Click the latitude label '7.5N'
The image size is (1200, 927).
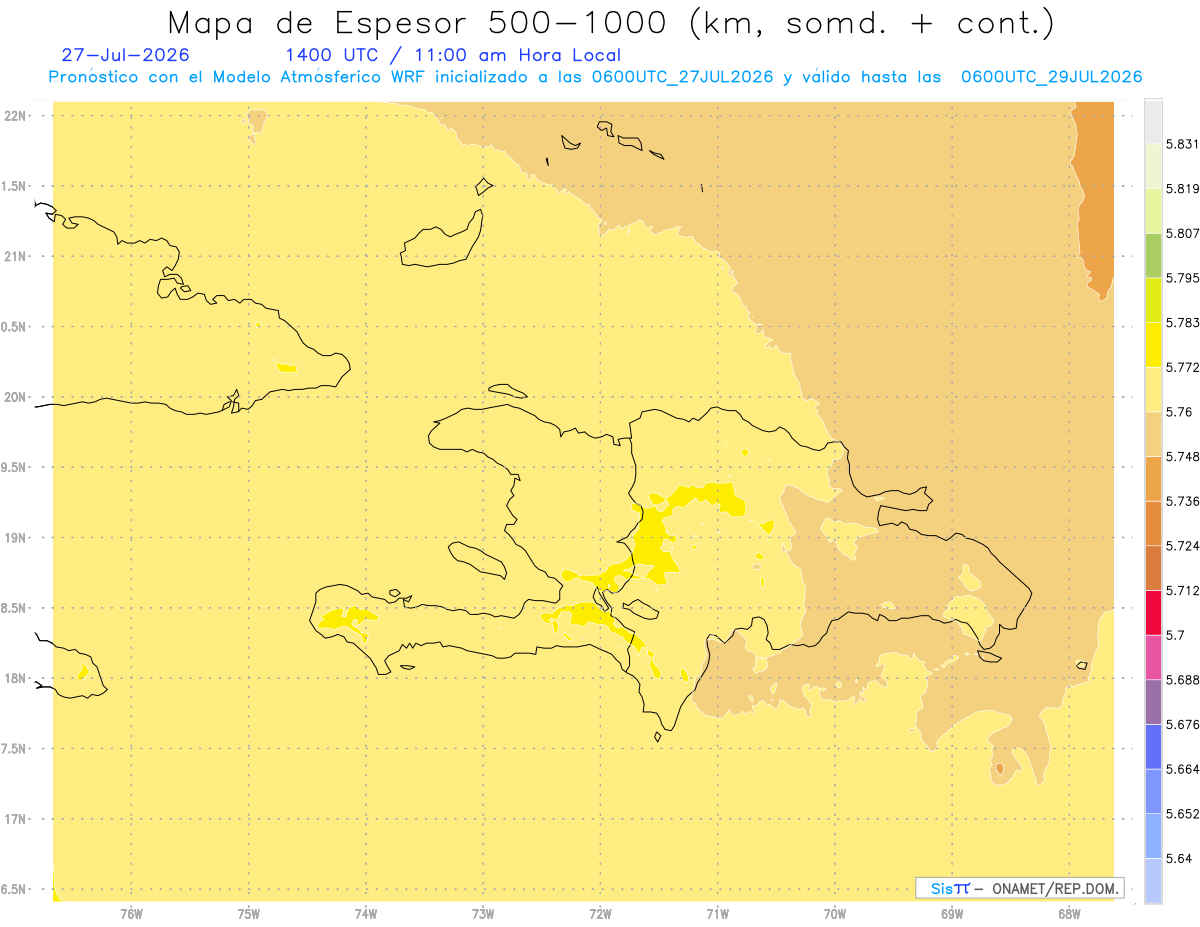tap(14, 749)
